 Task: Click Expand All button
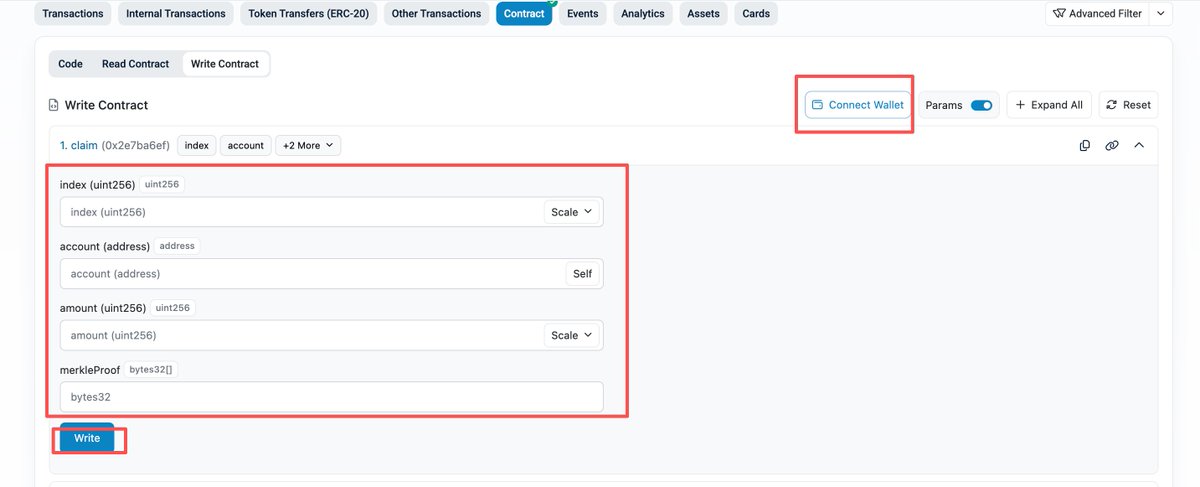(1049, 105)
